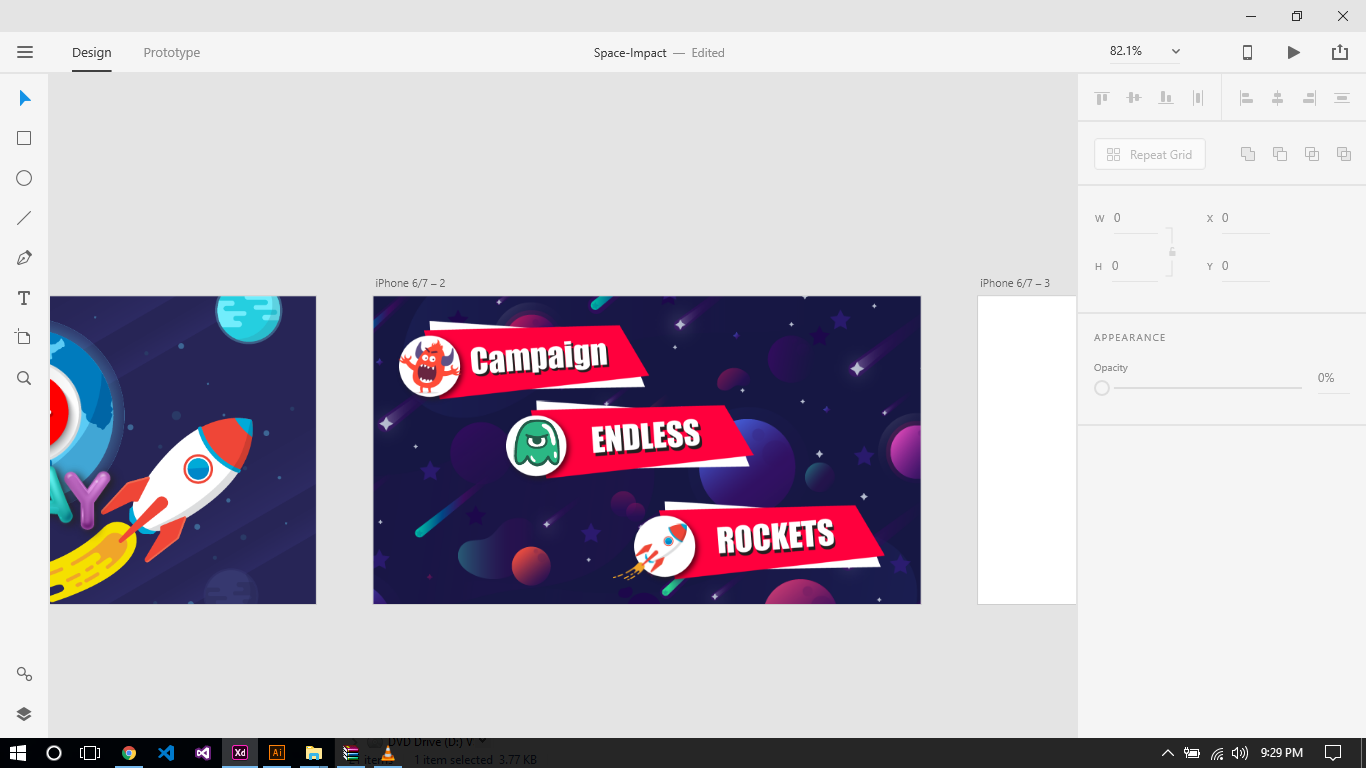This screenshot has height=768, width=1366.
Task: Click the Repeat Grid button
Action: pos(1149,155)
